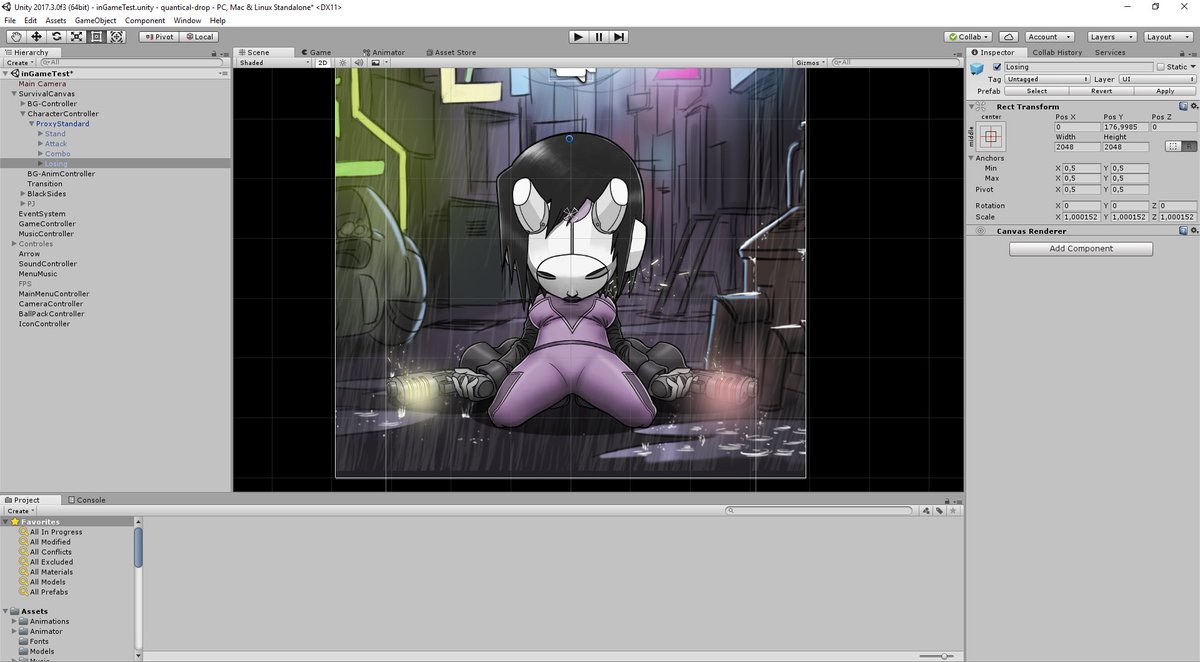Image resolution: width=1200 pixels, height=662 pixels.
Task: Select the Hand tool in the toolbar
Action: coord(15,37)
